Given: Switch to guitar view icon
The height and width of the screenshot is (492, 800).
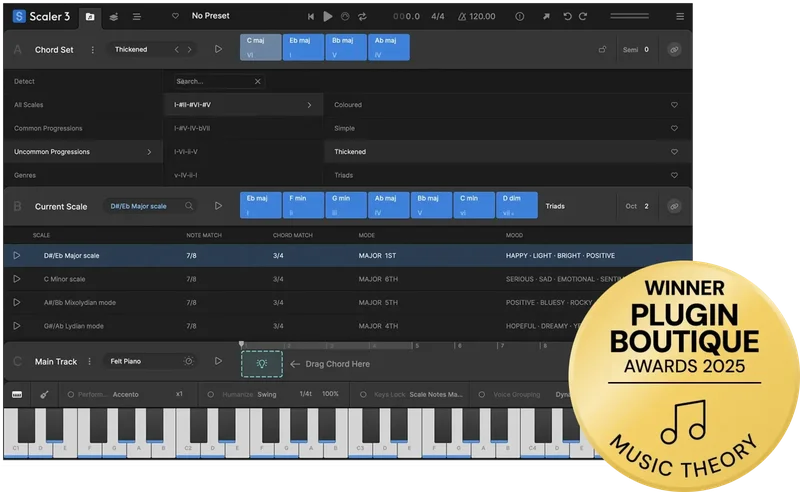Looking at the screenshot, I should pyautogui.click(x=44, y=395).
